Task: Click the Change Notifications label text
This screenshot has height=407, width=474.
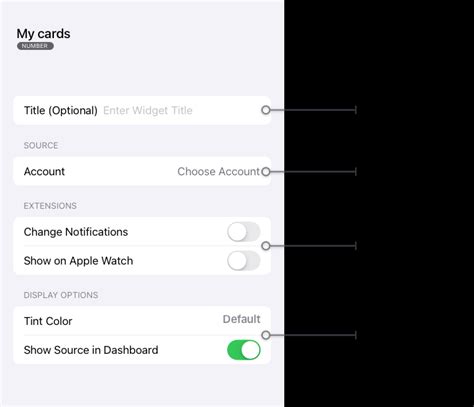Action: [76, 232]
